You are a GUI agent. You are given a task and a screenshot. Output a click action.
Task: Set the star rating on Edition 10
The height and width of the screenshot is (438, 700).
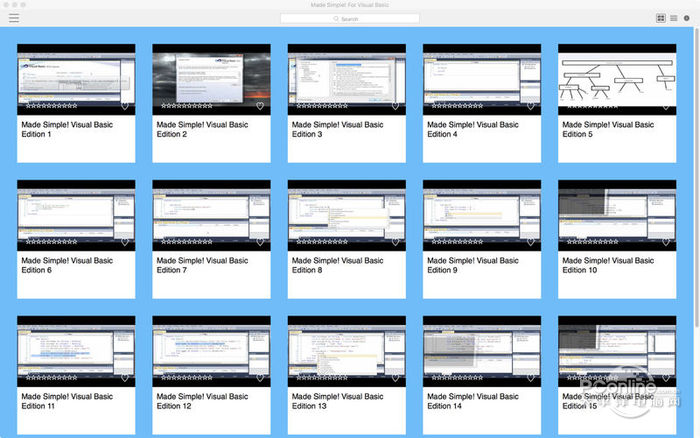(593, 242)
